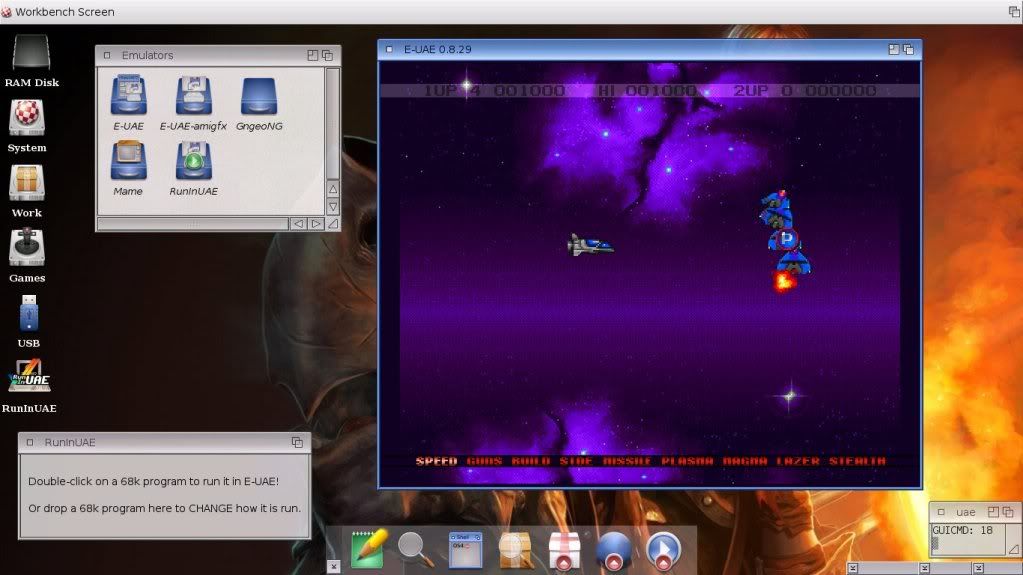Click the uae window depth gadget
This screenshot has height=575, width=1023.
(x=1008, y=512)
